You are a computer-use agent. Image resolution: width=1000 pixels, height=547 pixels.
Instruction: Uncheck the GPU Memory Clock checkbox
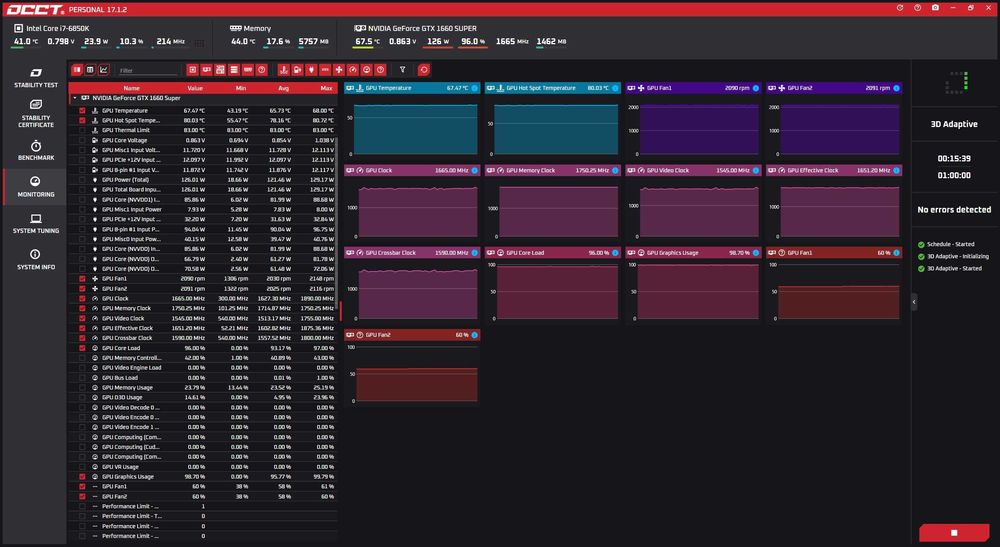click(82, 308)
